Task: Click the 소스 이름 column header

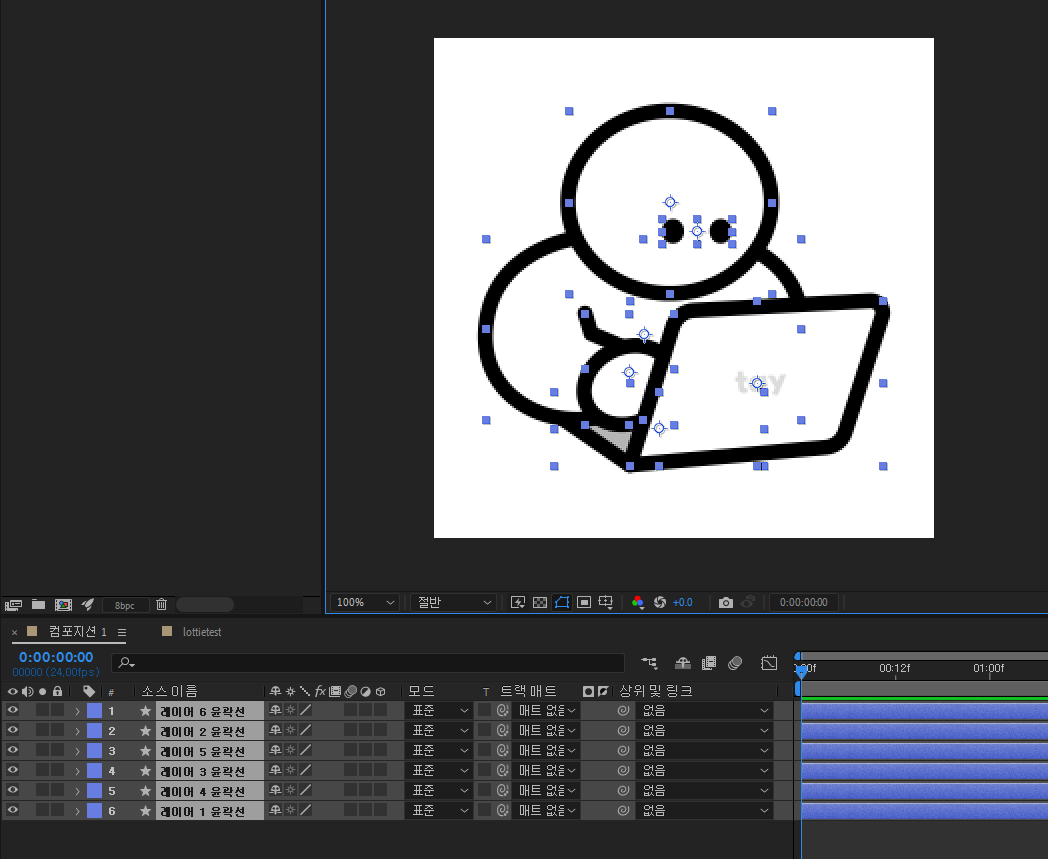Action: 169,691
